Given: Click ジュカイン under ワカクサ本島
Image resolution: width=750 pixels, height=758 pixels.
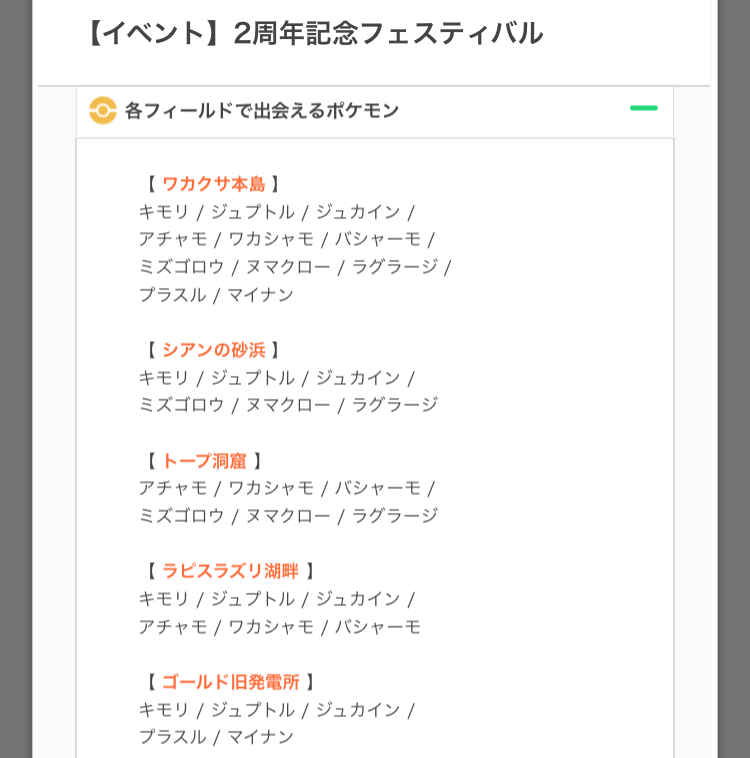Looking at the screenshot, I should tap(358, 212).
